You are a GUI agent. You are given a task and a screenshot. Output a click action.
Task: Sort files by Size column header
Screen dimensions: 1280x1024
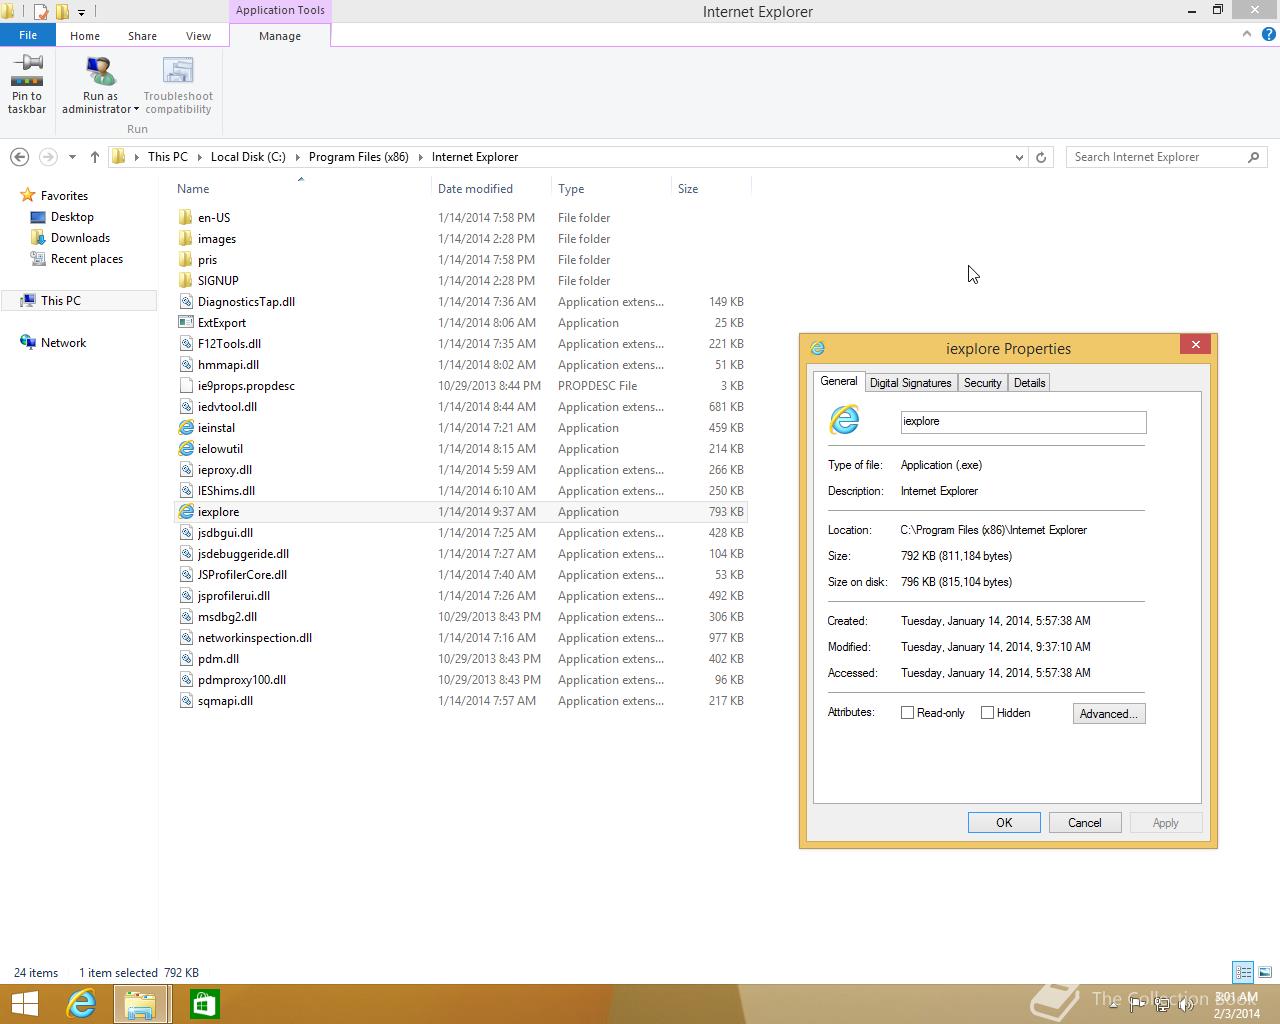click(711, 188)
